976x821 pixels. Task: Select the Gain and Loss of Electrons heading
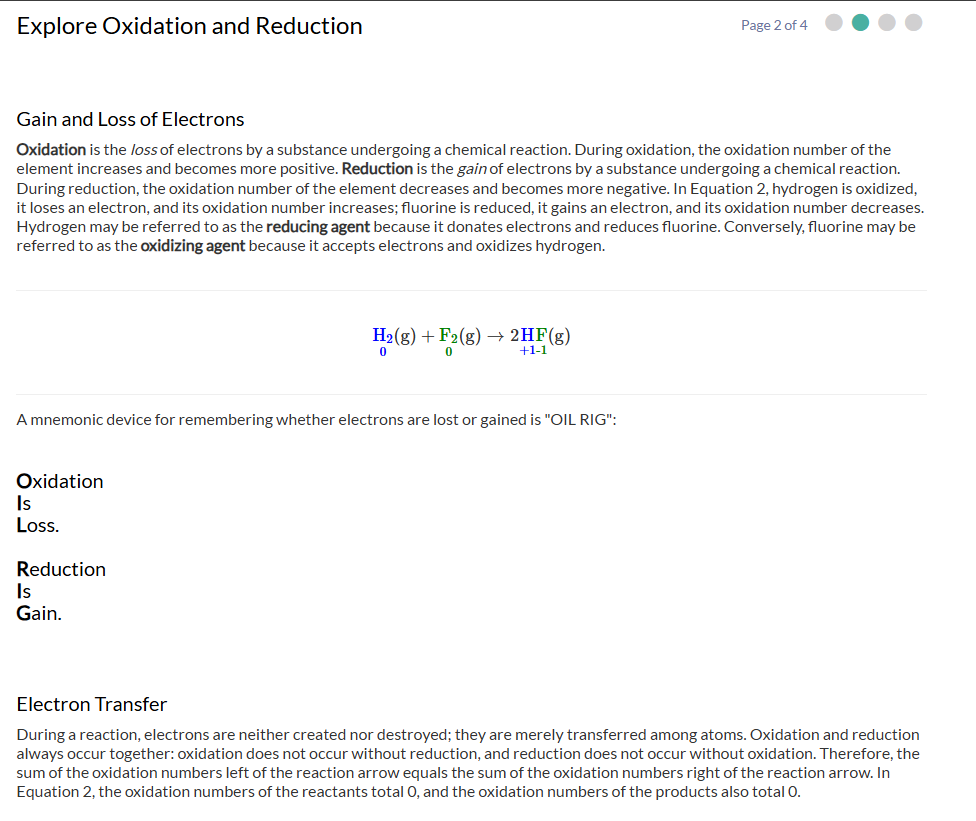point(130,119)
